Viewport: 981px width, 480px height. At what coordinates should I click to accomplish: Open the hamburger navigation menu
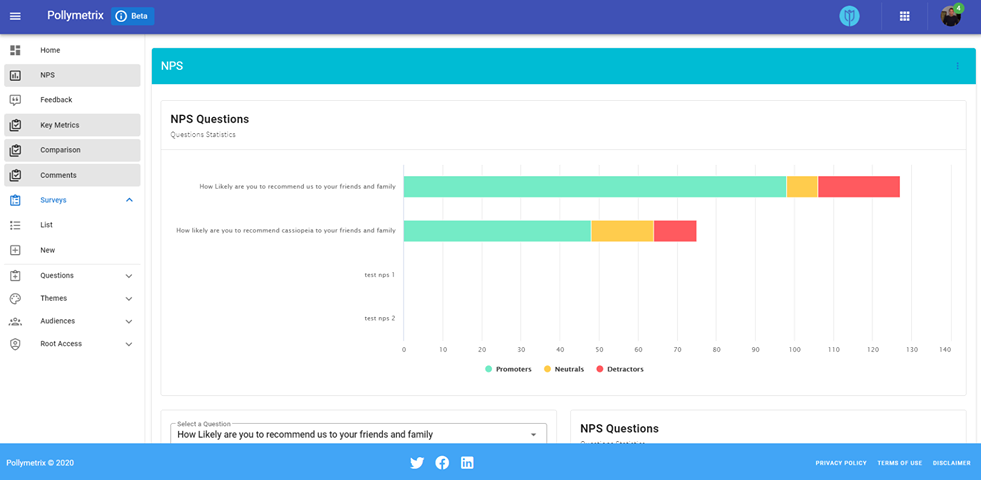point(16,16)
